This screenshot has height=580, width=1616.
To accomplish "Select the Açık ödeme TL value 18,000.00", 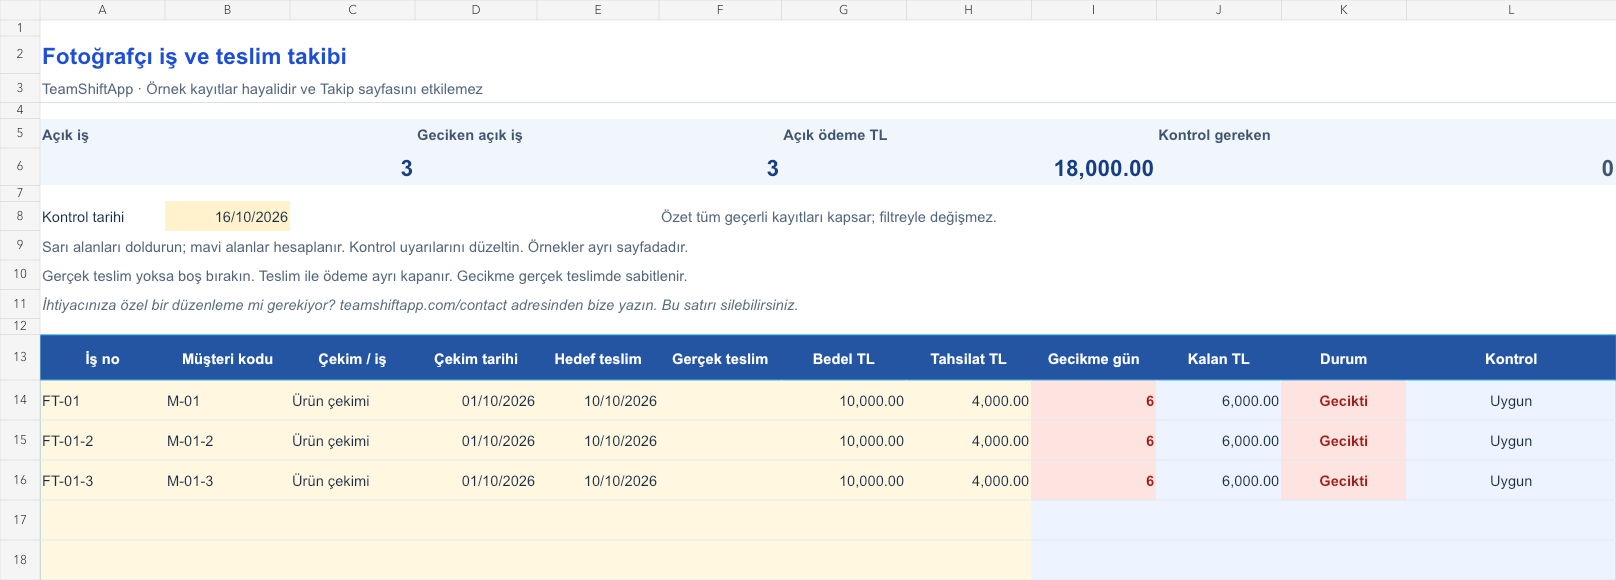I will 1103,168.
